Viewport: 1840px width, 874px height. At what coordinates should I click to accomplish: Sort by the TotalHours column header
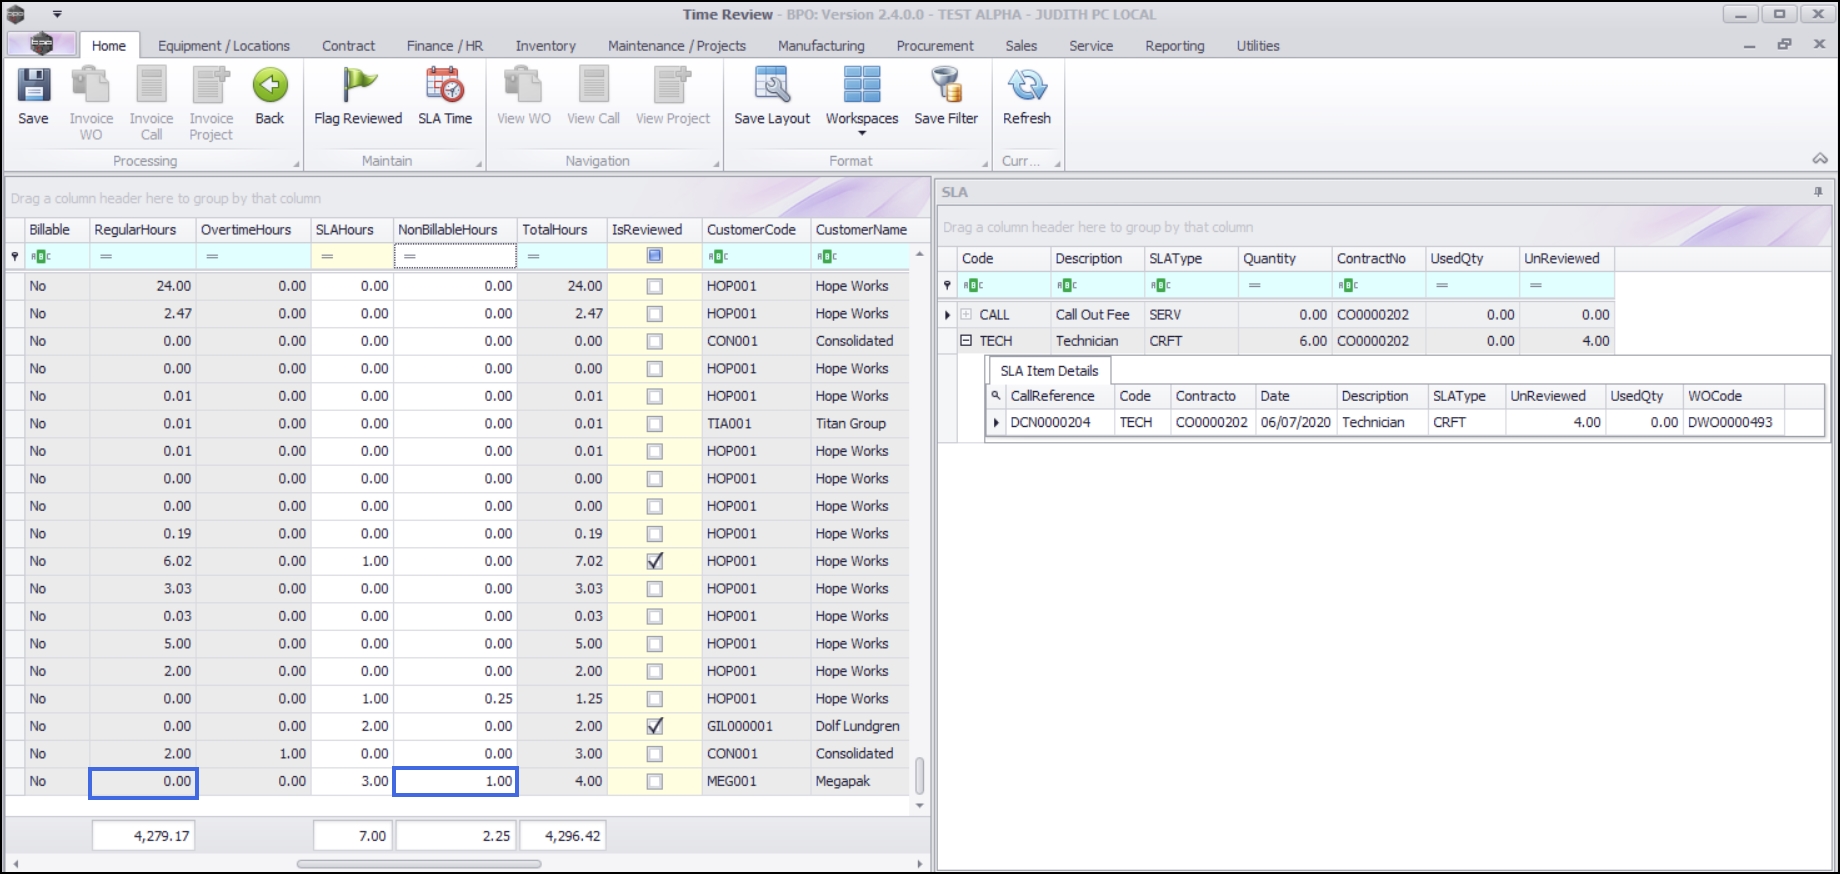555,230
